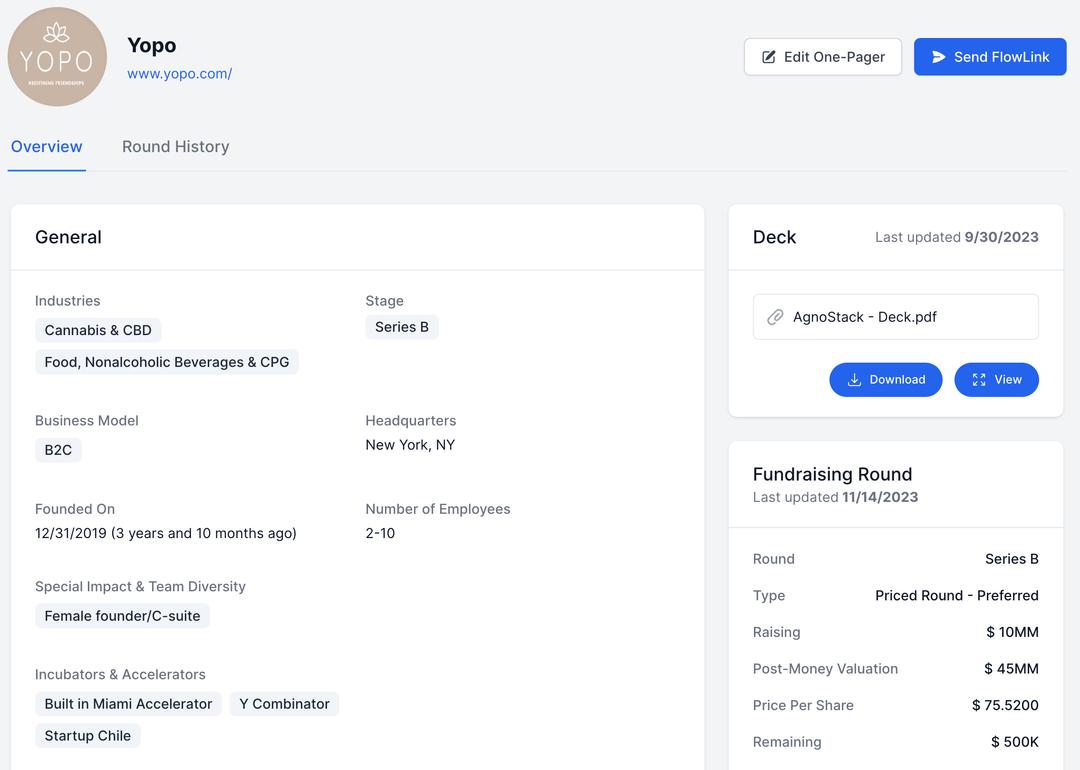Click the Y Combinator accelerator tag

coord(284,704)
